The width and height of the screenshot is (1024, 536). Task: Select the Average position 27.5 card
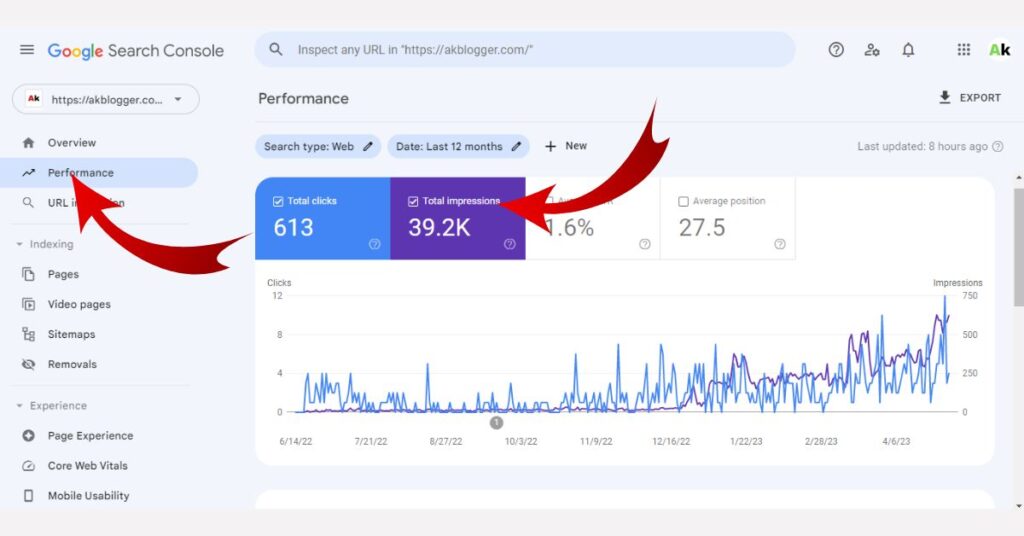point(728,219)
